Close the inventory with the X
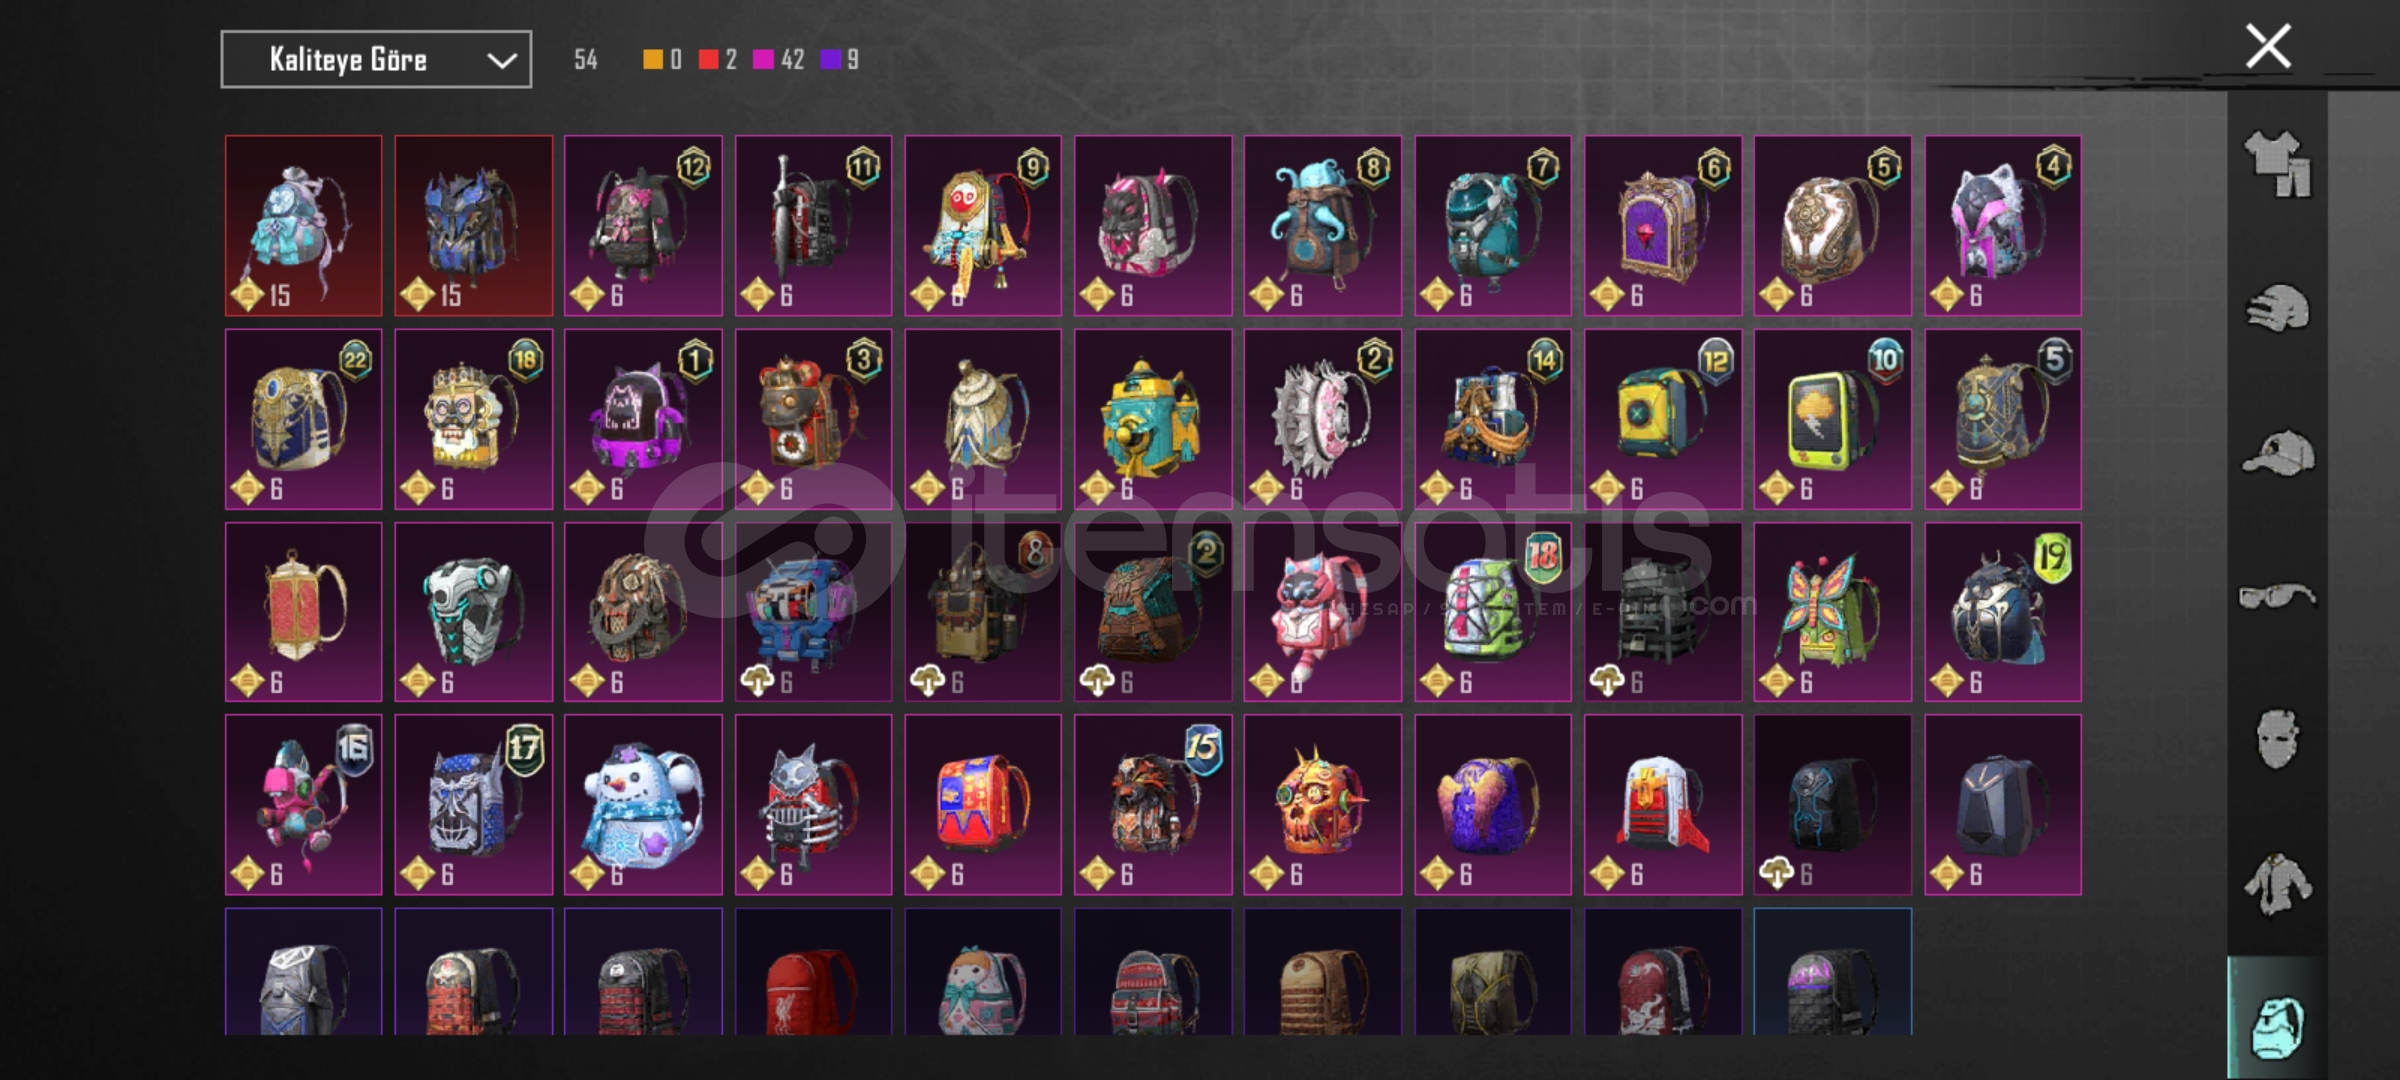Image resolution: width=2400 pixels, height=1080 pixels. [x=2268, y=46]
